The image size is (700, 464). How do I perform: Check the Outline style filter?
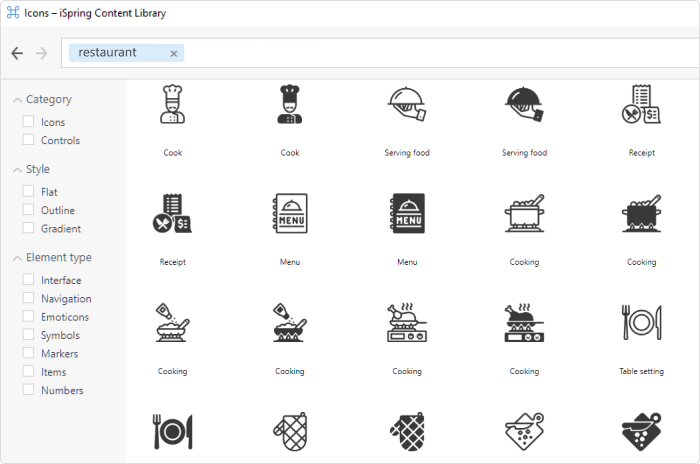tap(28, 209)
